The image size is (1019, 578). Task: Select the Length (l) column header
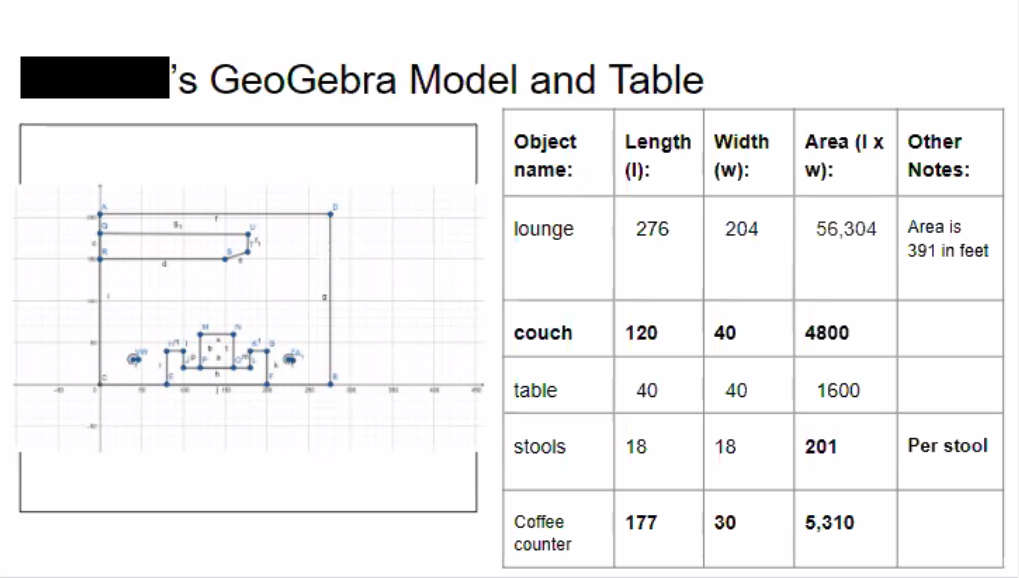(658, 153)
